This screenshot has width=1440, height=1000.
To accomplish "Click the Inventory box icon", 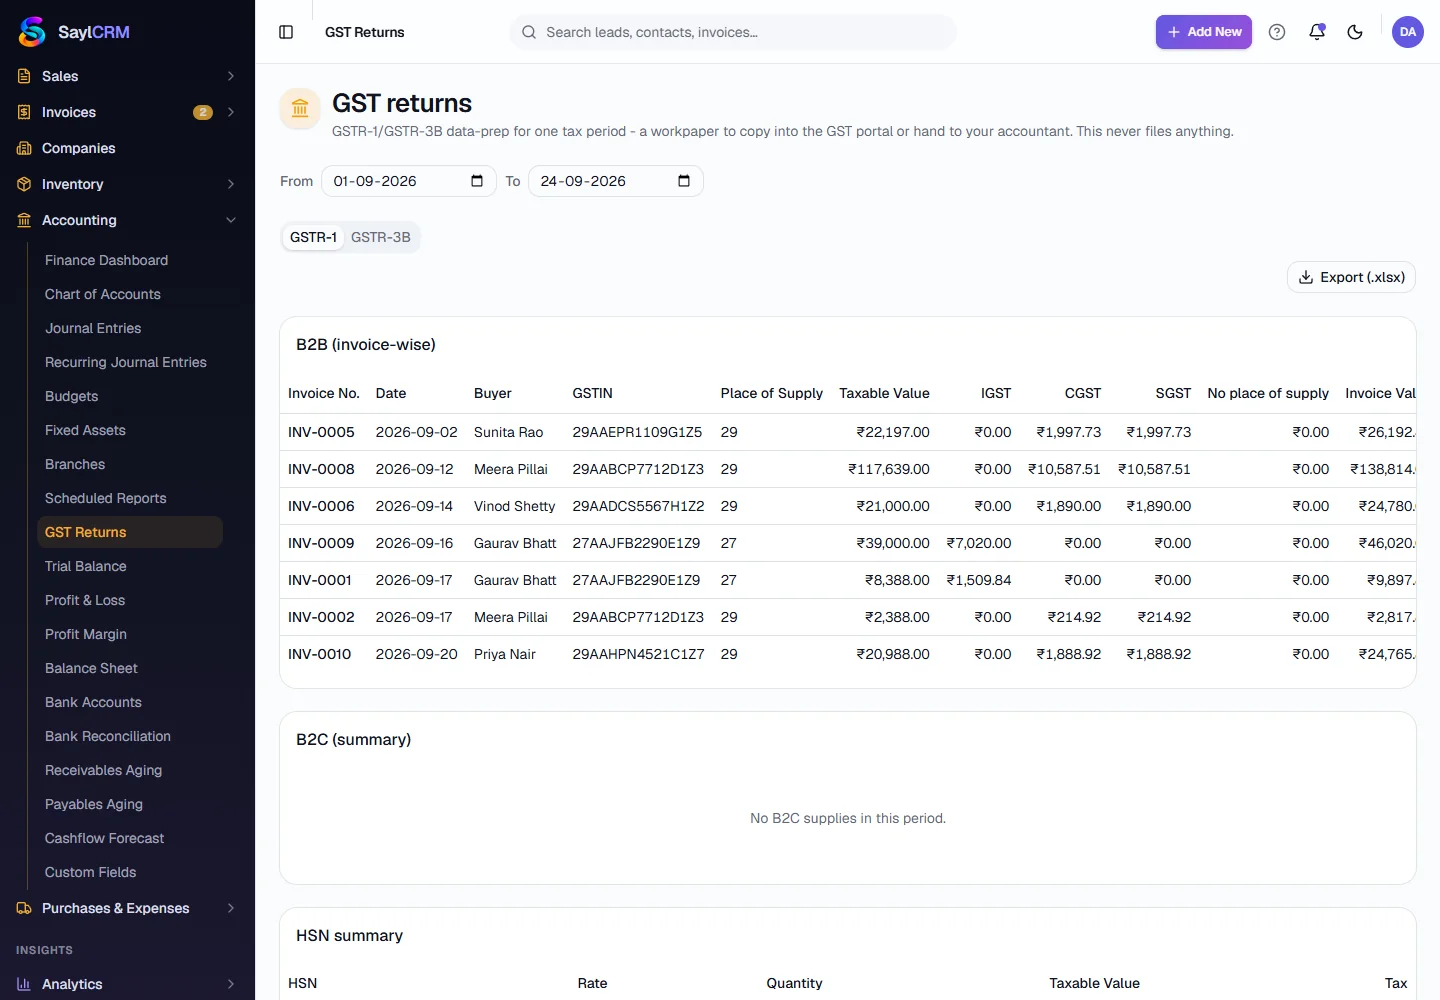I will point(24,184).
